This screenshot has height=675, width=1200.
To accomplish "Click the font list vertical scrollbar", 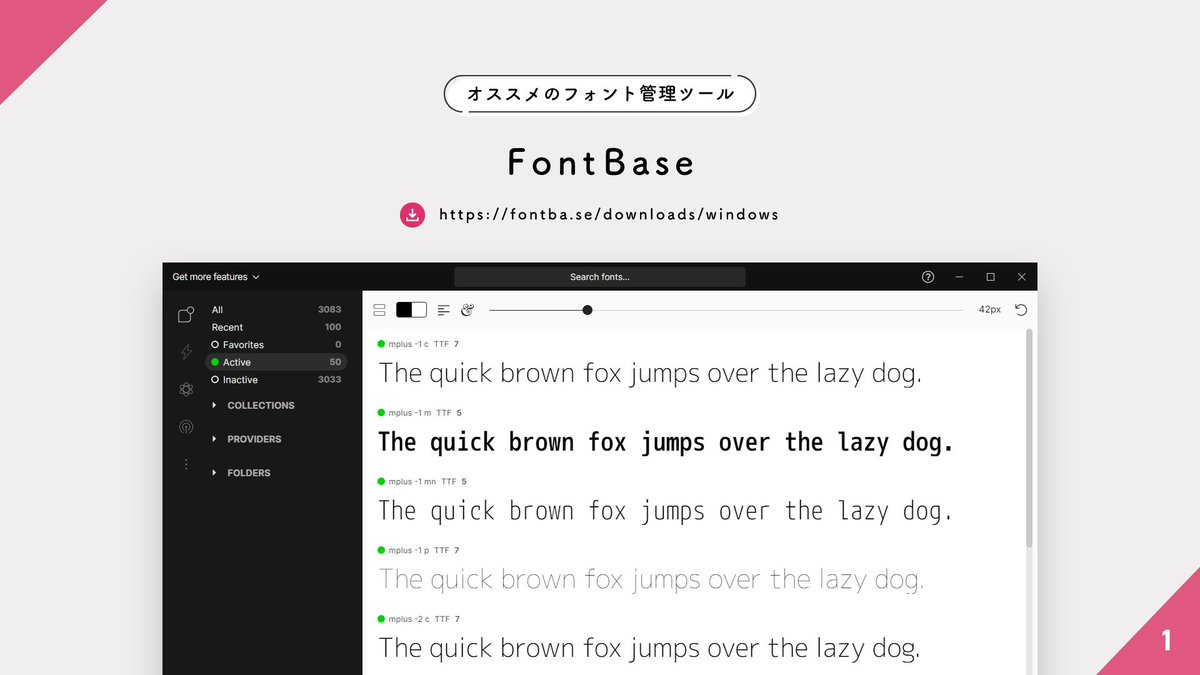I will click(1028, 438).
